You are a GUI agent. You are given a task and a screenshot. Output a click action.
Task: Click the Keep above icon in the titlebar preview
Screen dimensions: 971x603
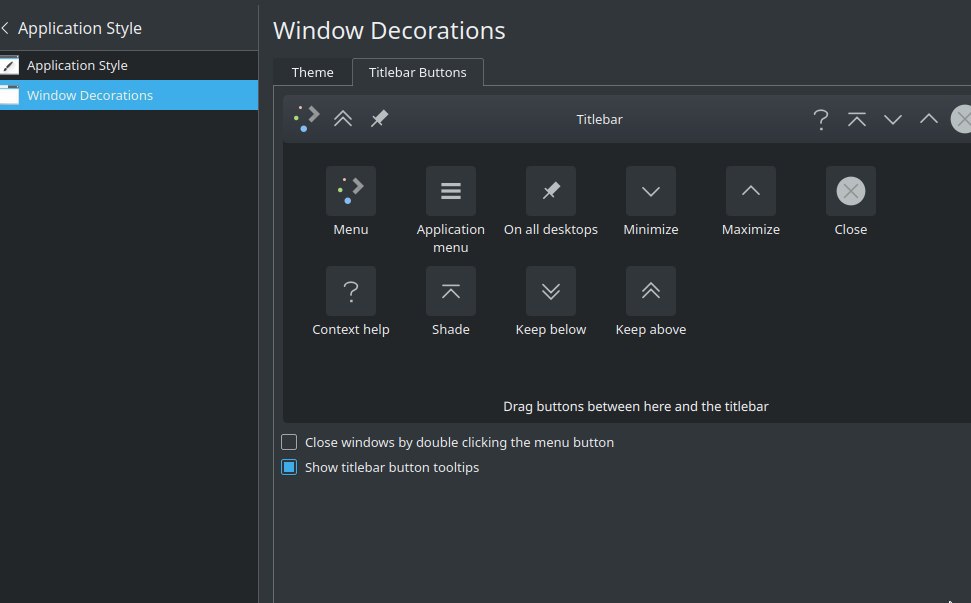pos(343,119)
